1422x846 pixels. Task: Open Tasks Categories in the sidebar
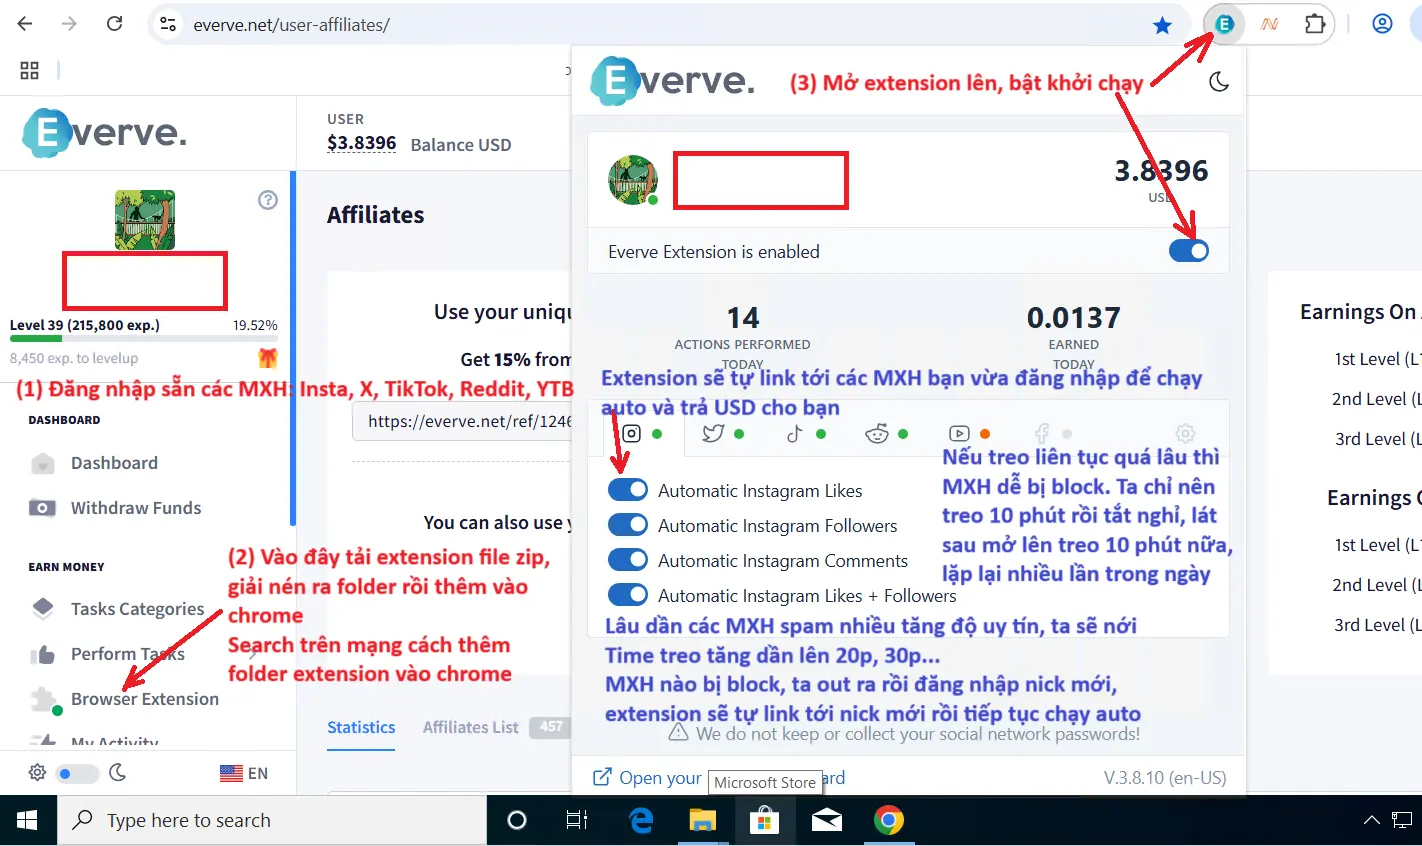tap(137, 609)
